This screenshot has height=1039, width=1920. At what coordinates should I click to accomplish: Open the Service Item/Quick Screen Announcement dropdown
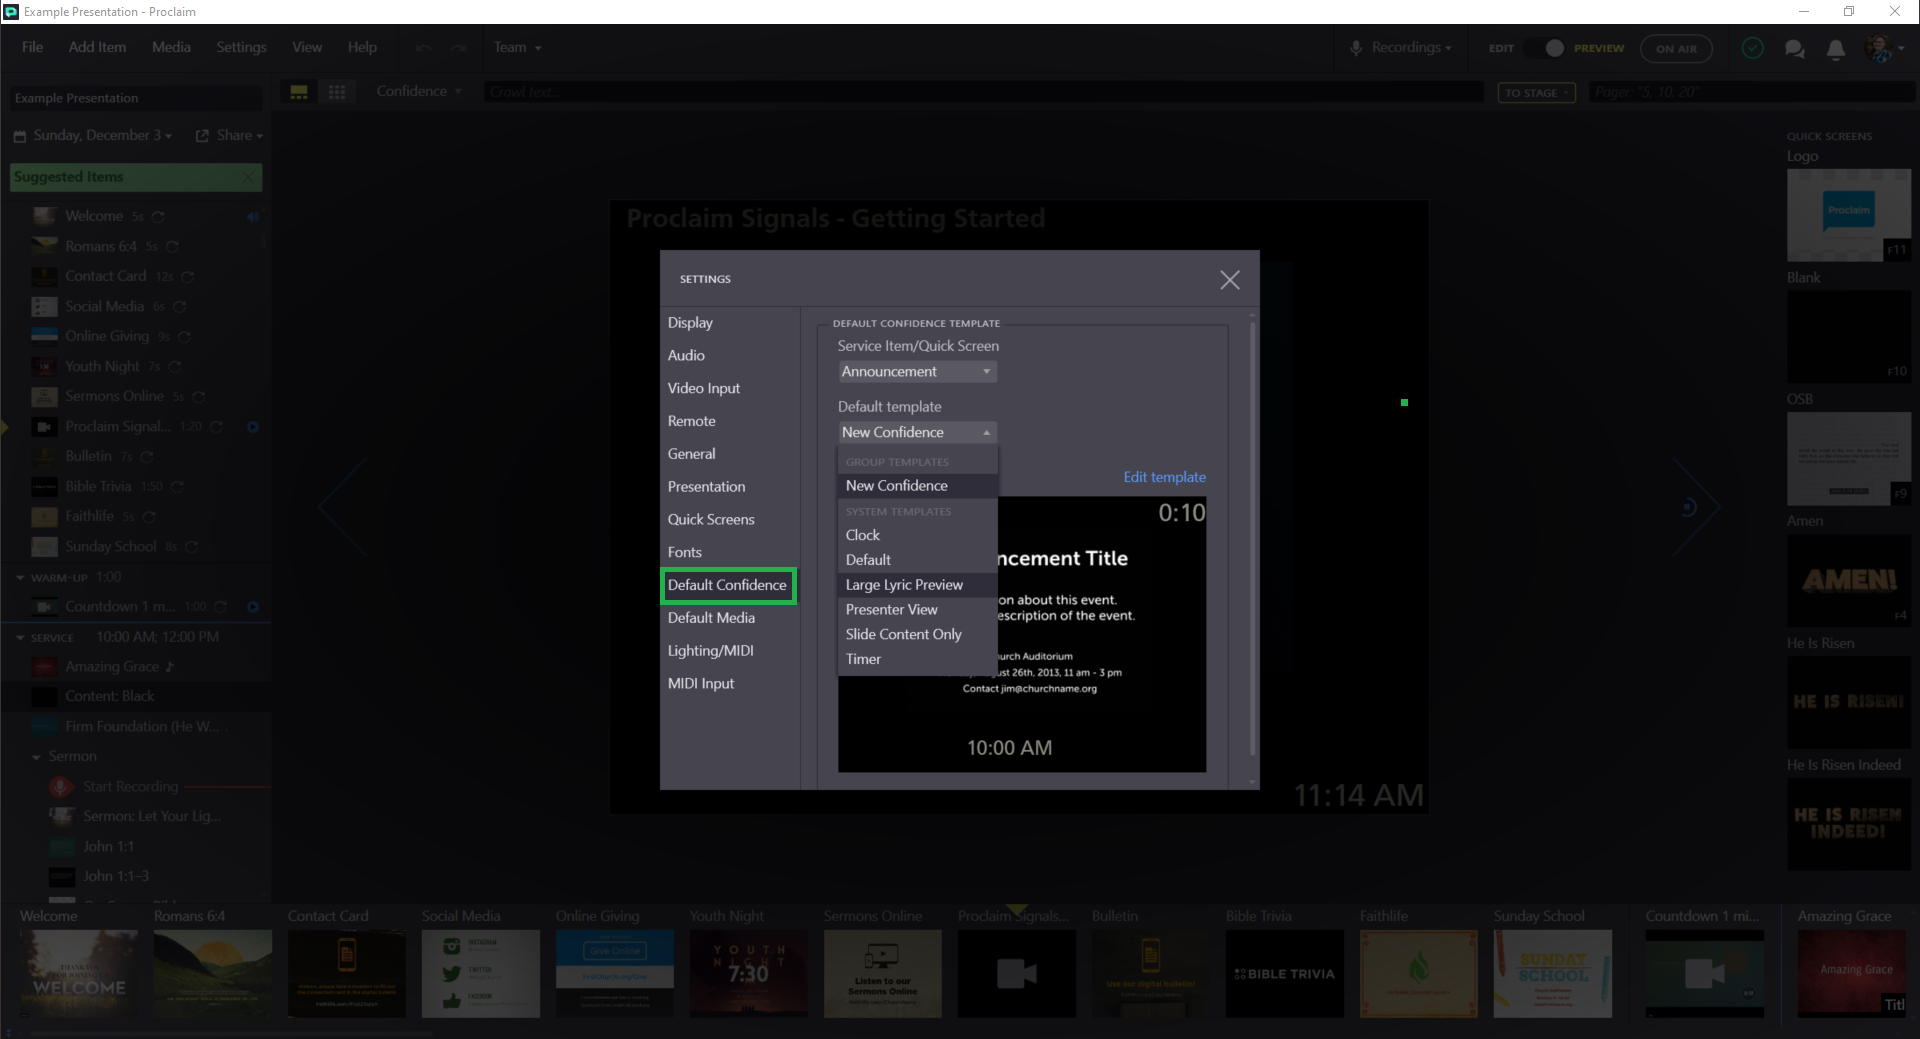click(x=917, y=372)
